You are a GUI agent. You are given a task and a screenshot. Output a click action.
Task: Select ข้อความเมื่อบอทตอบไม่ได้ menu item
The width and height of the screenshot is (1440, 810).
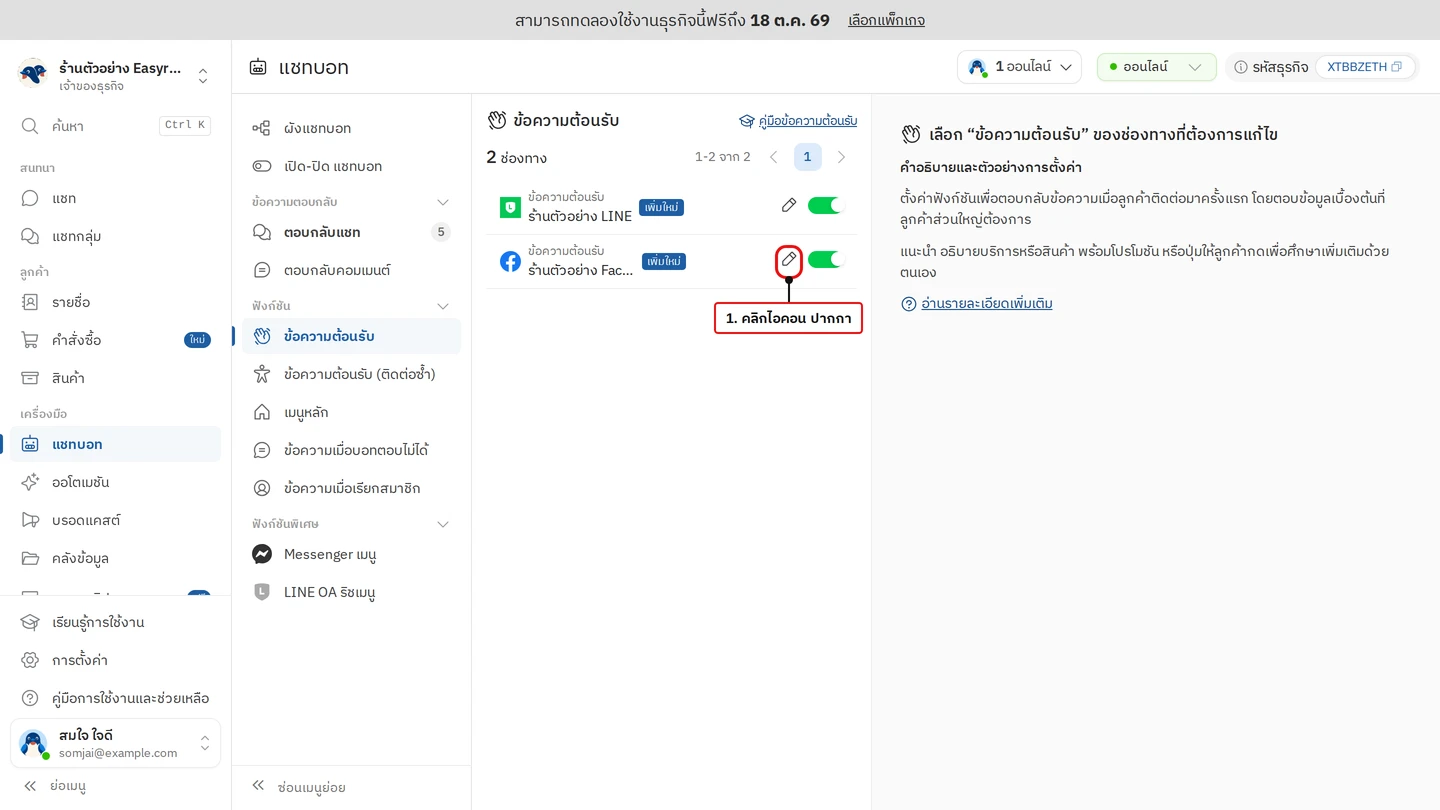(351, 450)
